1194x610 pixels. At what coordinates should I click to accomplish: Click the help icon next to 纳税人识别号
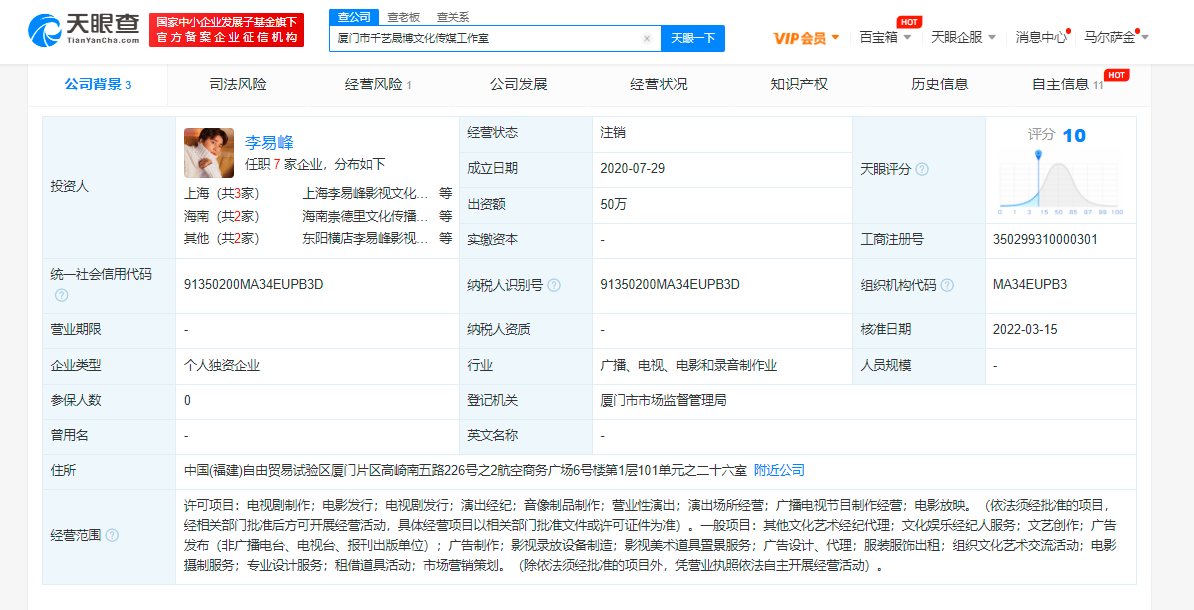point(554,285)
